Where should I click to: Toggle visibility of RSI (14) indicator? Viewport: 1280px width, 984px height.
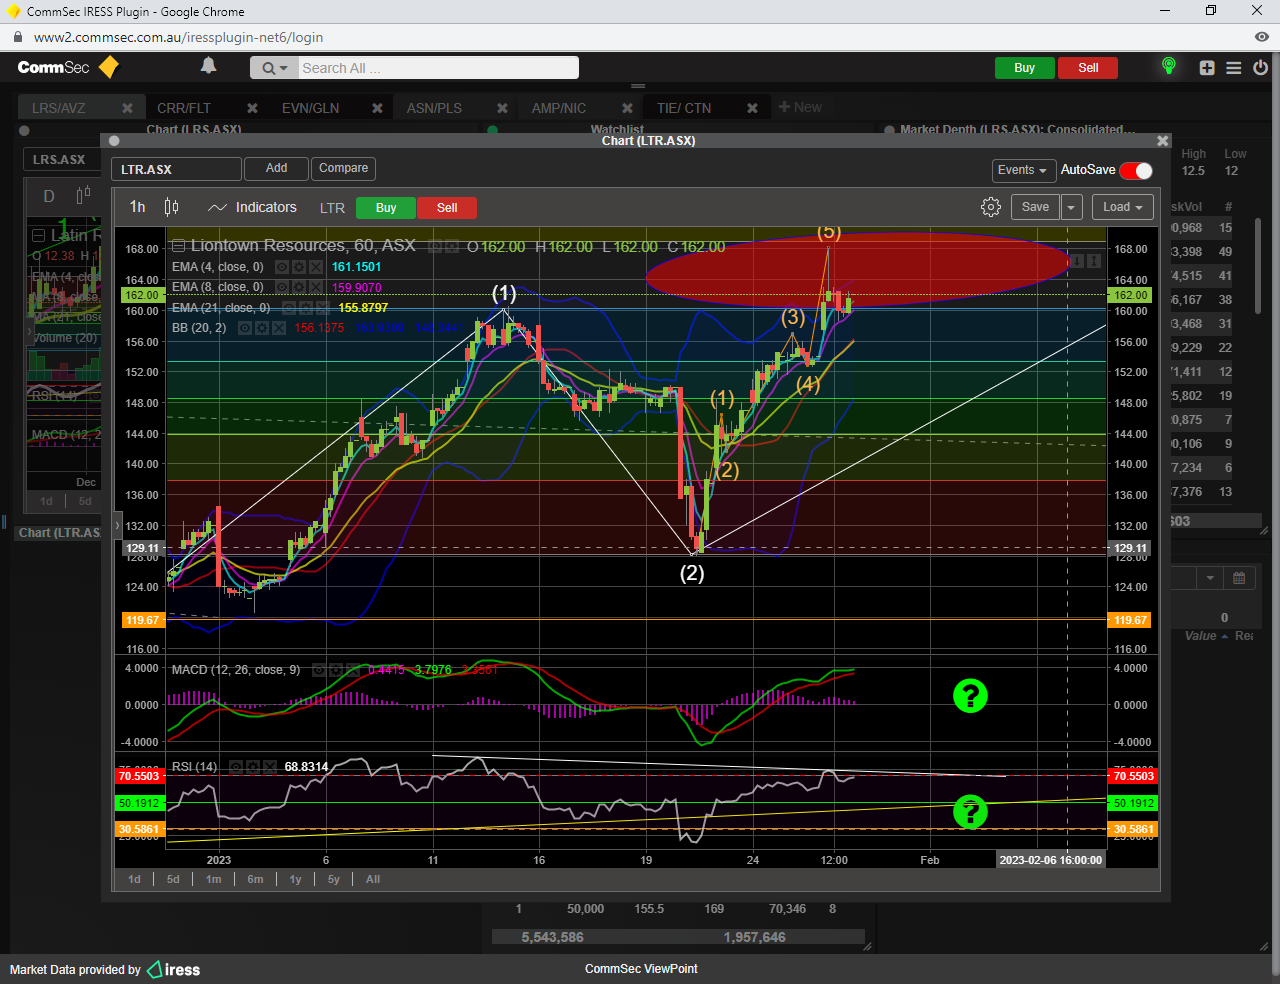coord(236,767)
